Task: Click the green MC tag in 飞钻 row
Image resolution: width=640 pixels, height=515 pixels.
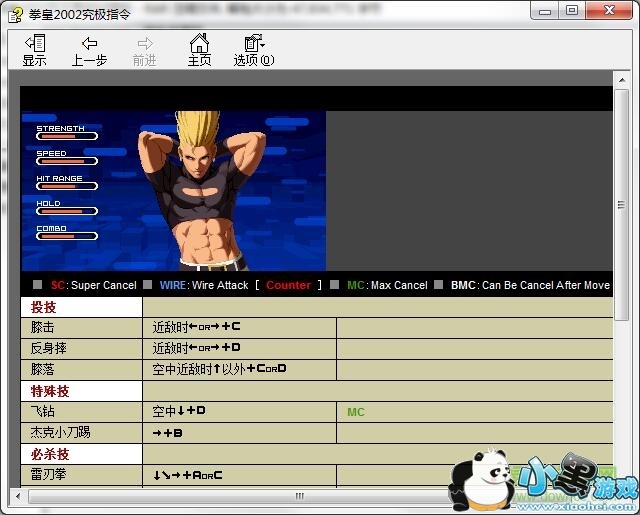Action: tap(356, 412)
